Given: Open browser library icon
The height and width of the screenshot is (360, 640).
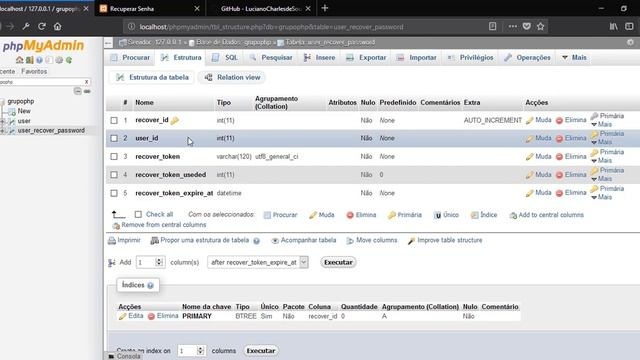Looking at the screenshot, I should pos(613,27).
